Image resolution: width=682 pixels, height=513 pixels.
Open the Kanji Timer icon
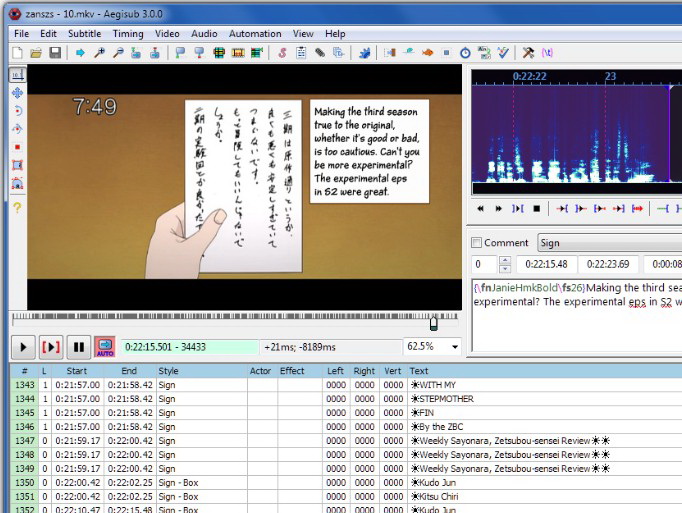pos(484,53)
